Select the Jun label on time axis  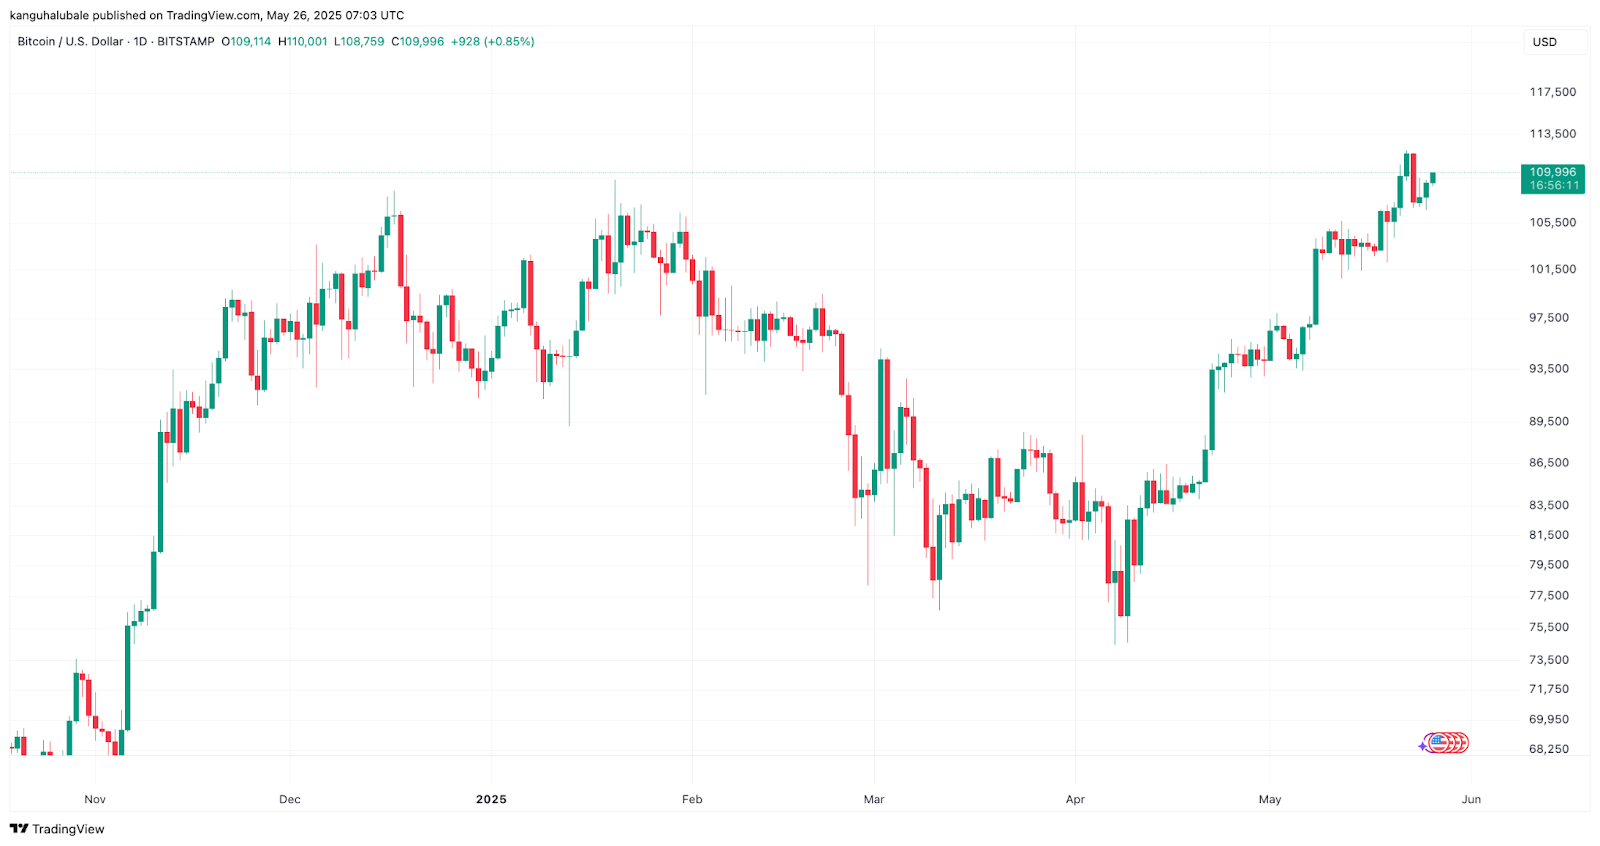[1471, 799]
